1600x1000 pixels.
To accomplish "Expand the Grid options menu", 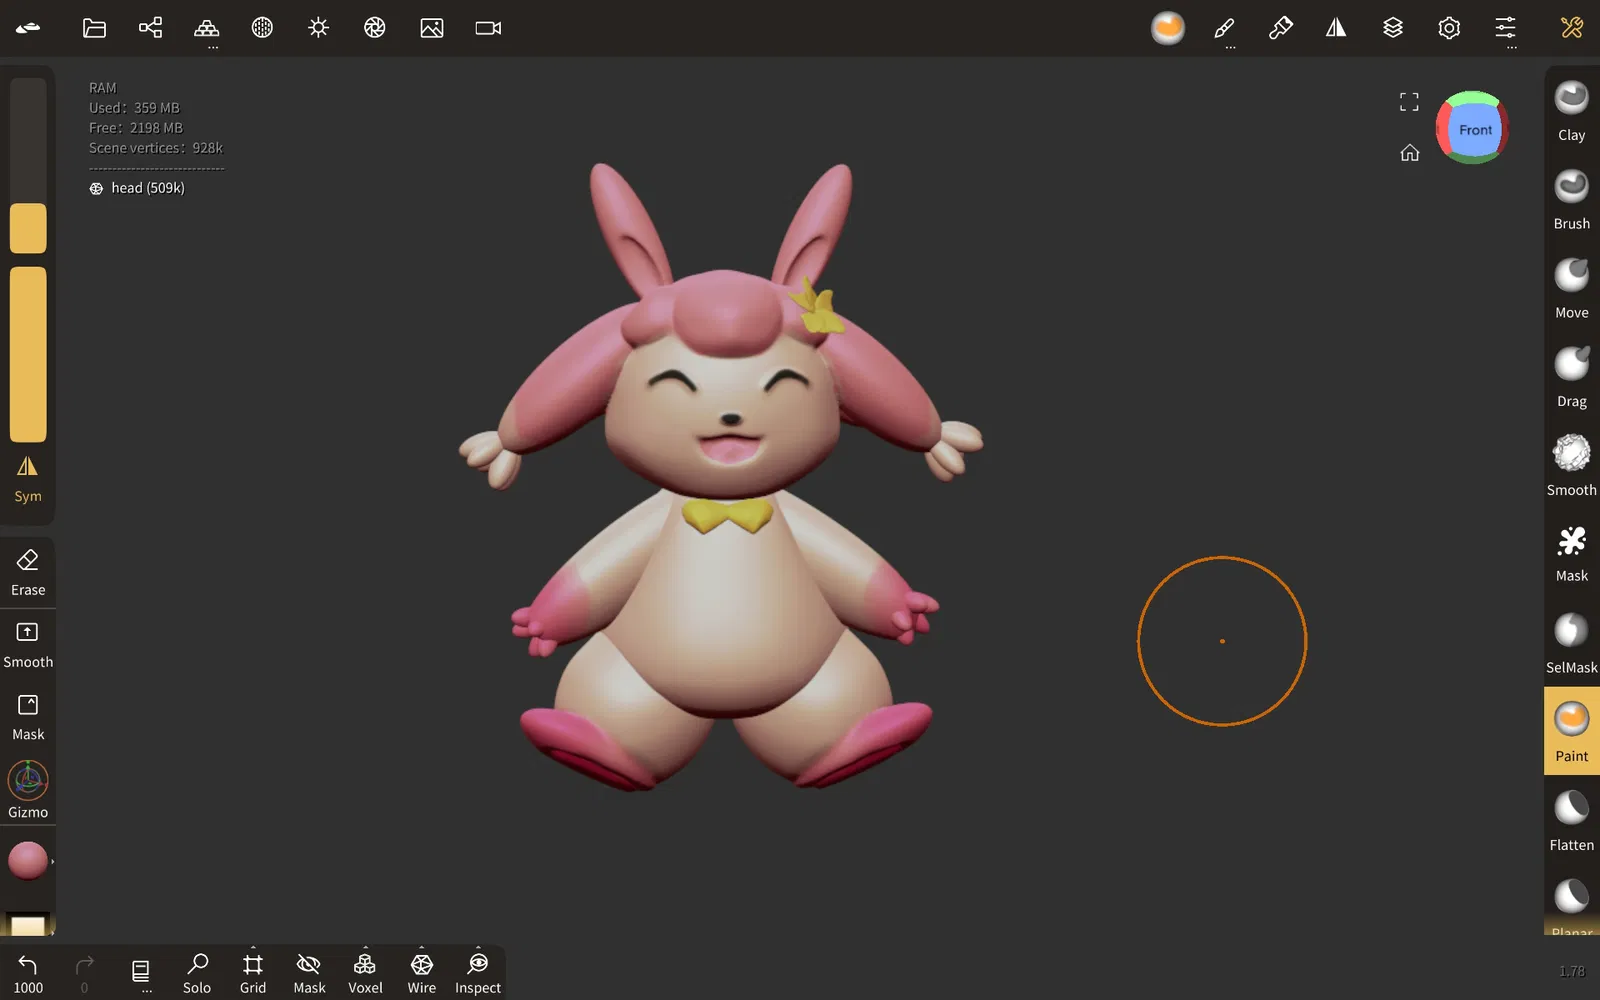I will (x=253, y=973).
